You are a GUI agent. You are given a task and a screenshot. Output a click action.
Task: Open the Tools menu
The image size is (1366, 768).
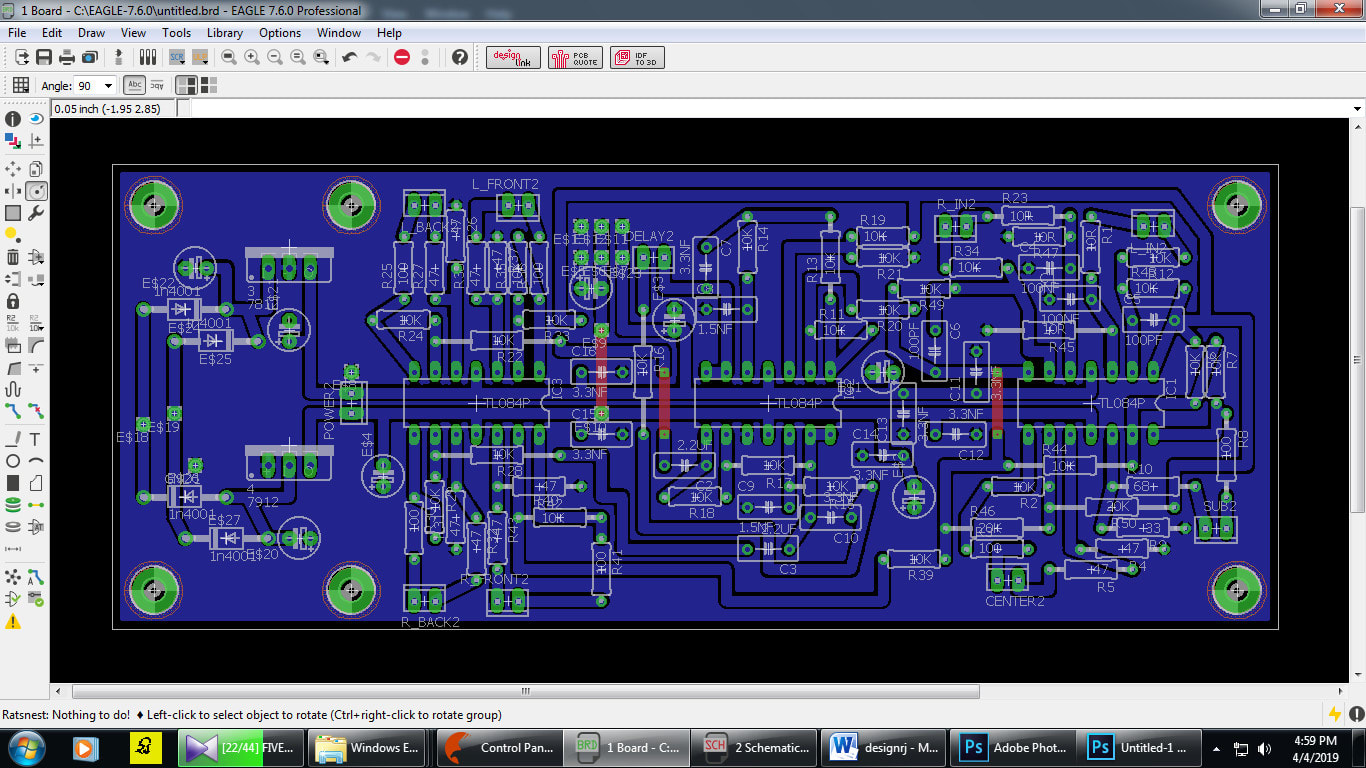pyautogui.click(x=176, y=32)
